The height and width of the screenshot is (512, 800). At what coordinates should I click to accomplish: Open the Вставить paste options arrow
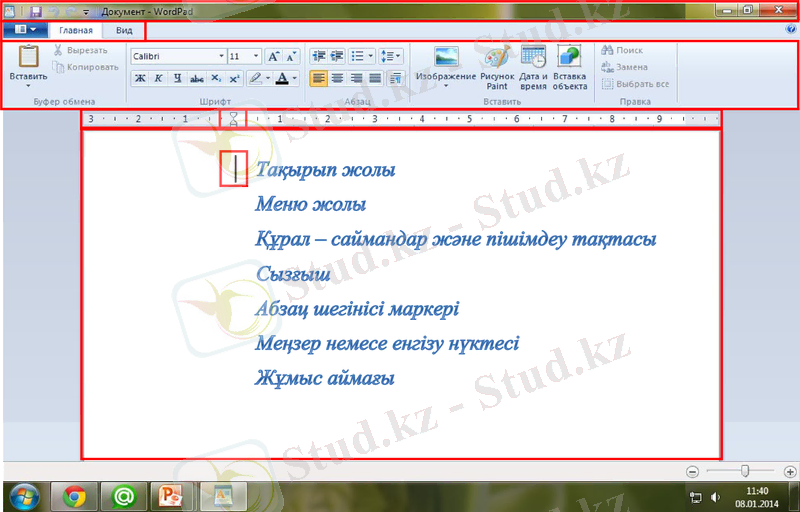click(x=28, y=86)
